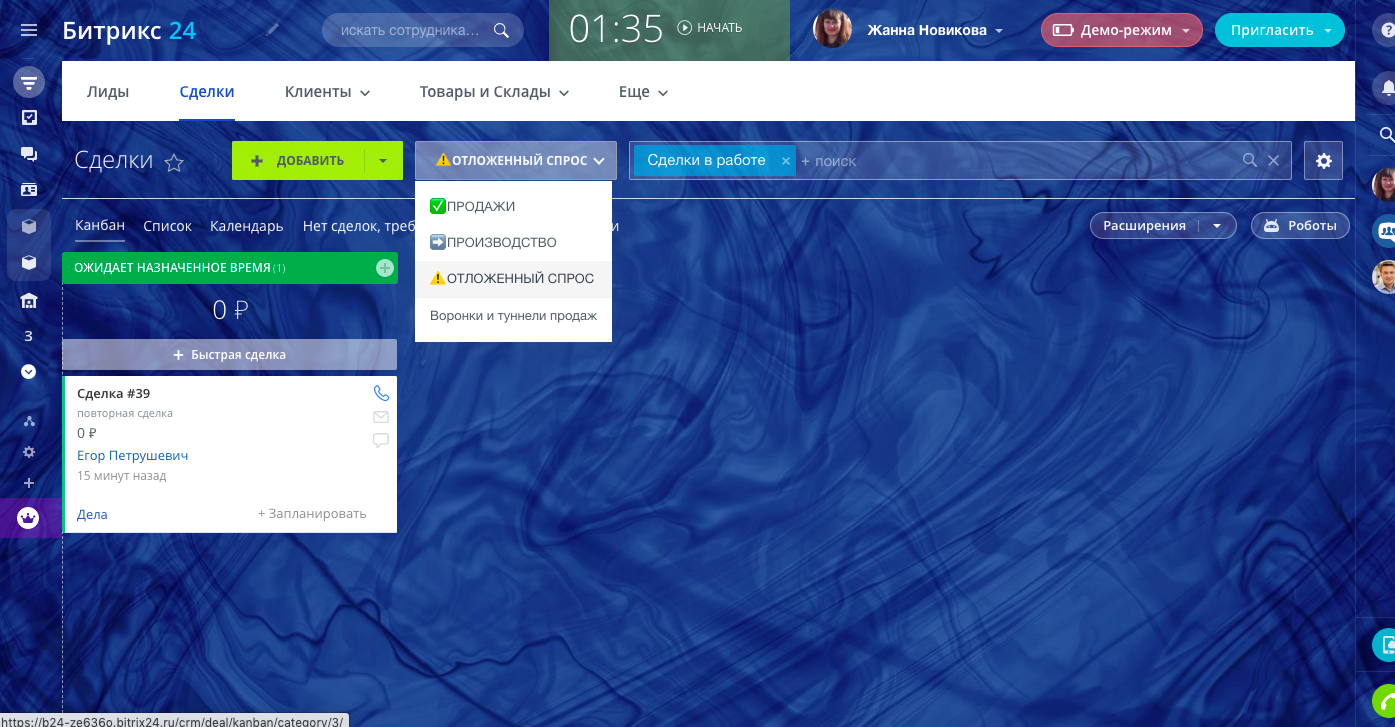Click the Быстрая сделка button
This screenshot has height=727, width=1395.
[230, 355]
